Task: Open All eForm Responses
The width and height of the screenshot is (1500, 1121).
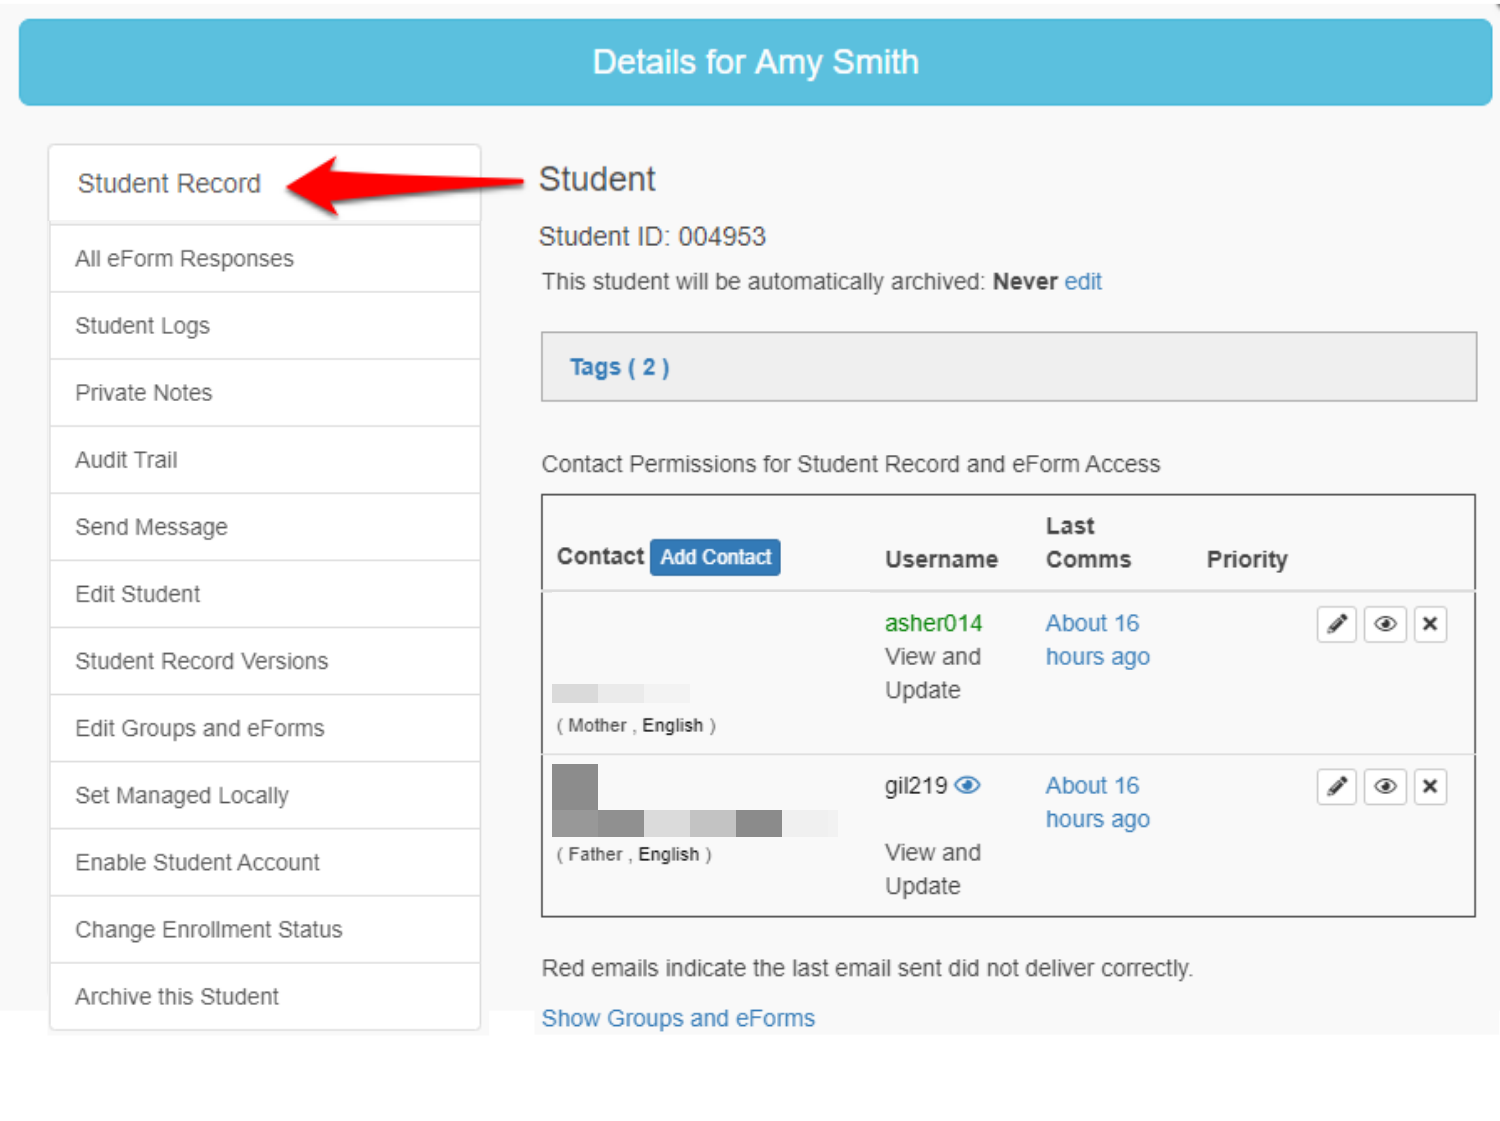Action: point(184,259)
